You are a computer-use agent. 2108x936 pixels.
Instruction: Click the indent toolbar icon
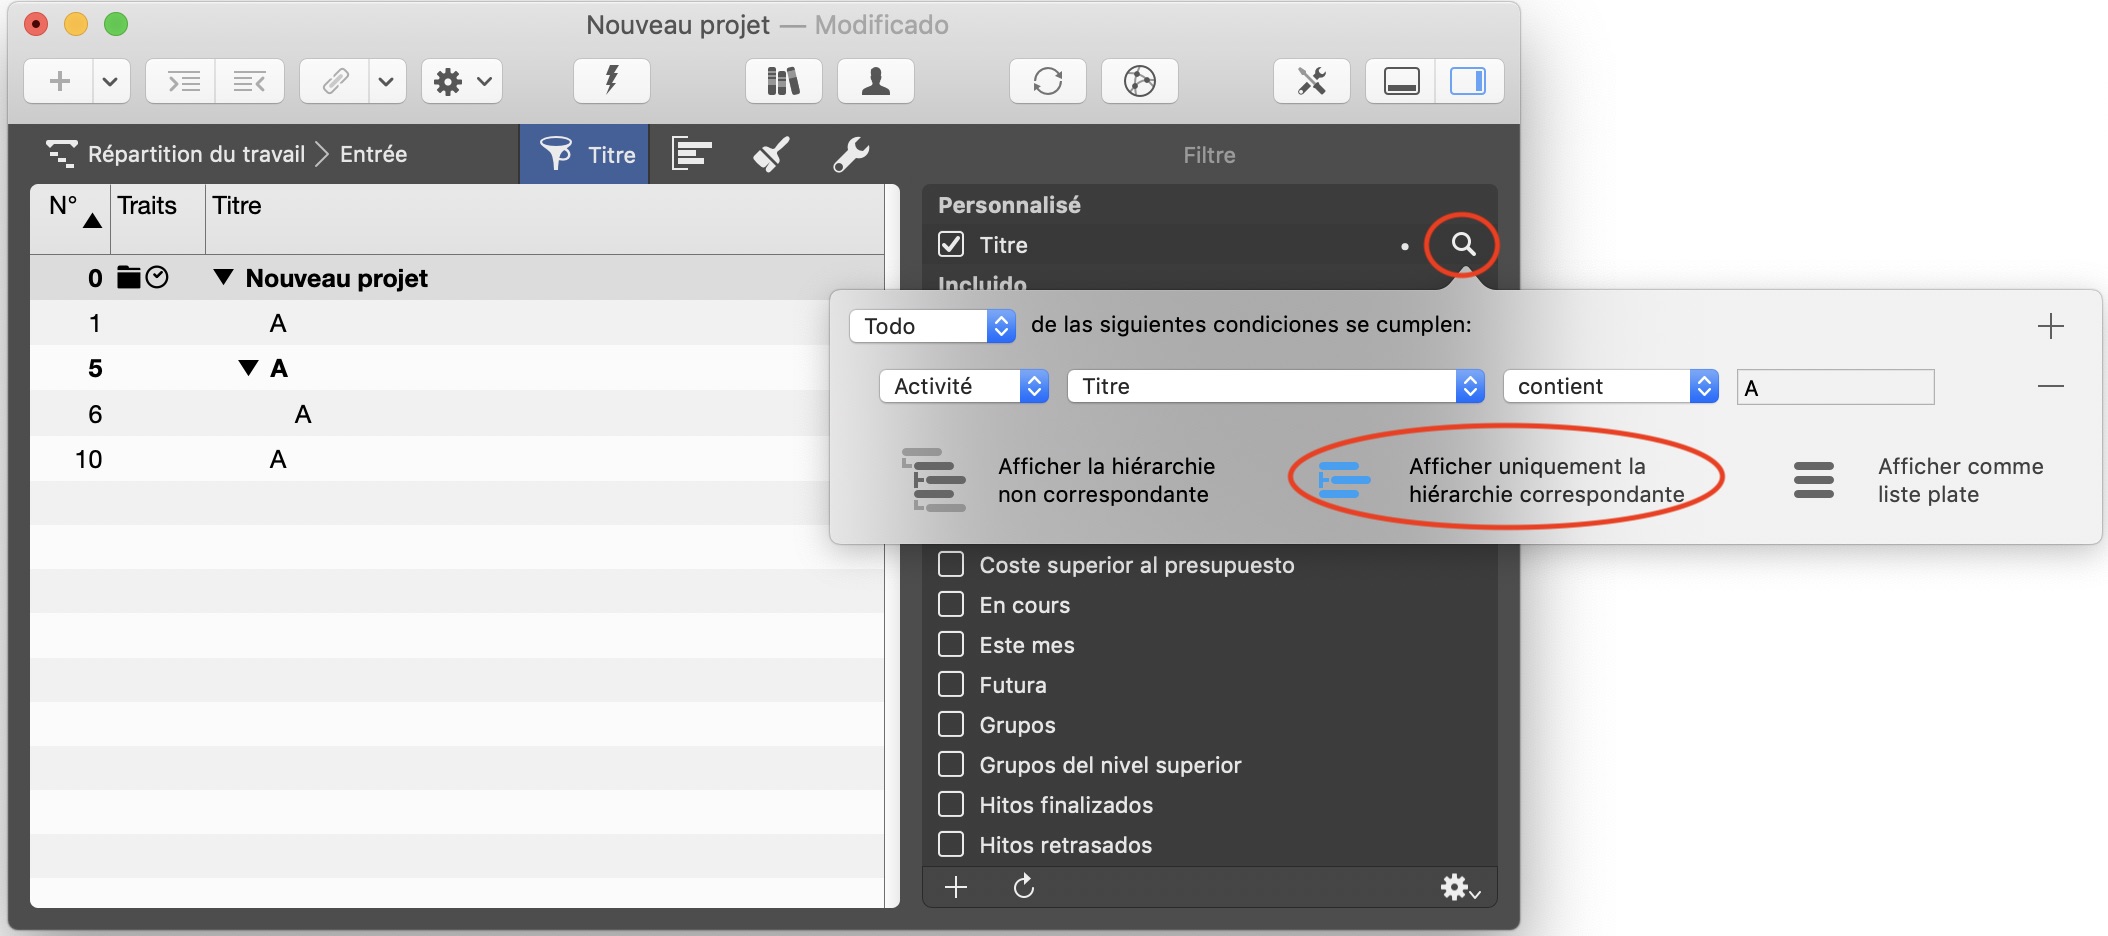click(182, 81)
